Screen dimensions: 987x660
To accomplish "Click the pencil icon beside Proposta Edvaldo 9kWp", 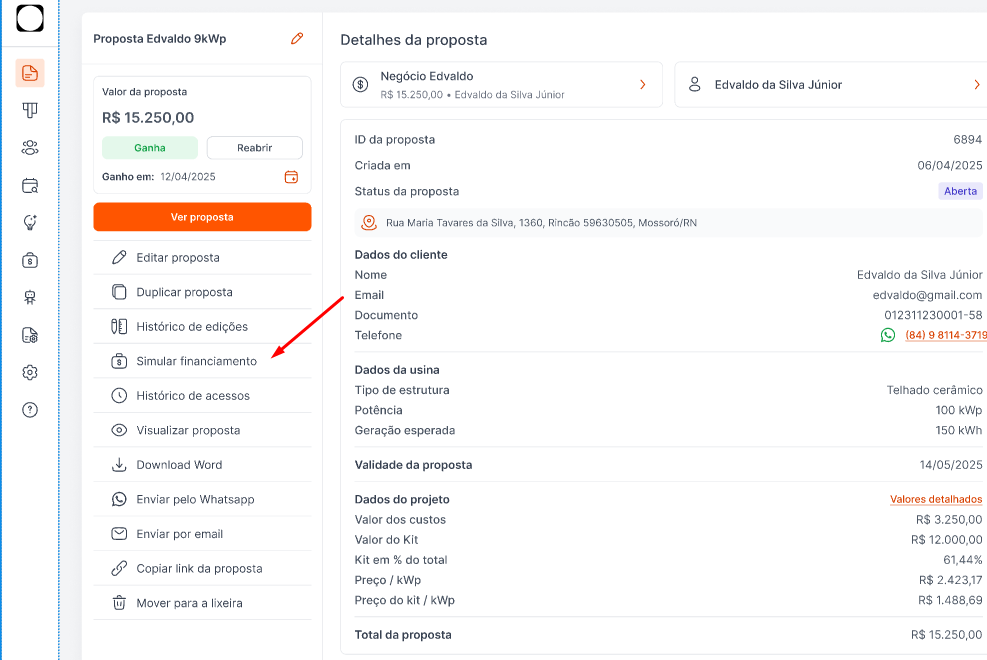I will pyautogui.click(x=297, y=39).
